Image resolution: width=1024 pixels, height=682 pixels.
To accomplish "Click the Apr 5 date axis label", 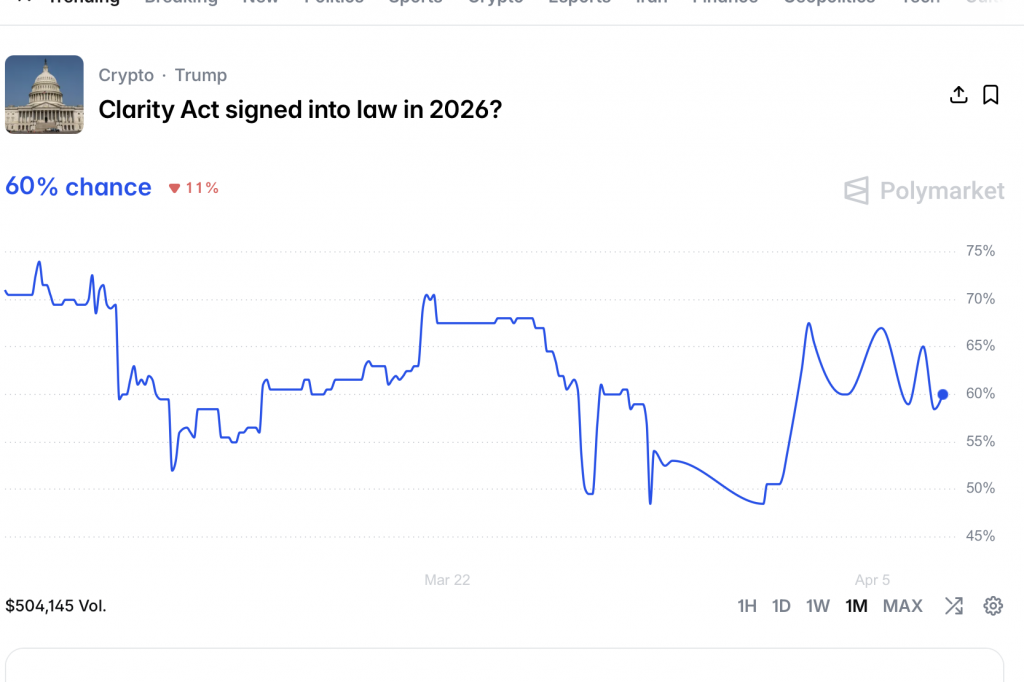I will tap(872, 580).
